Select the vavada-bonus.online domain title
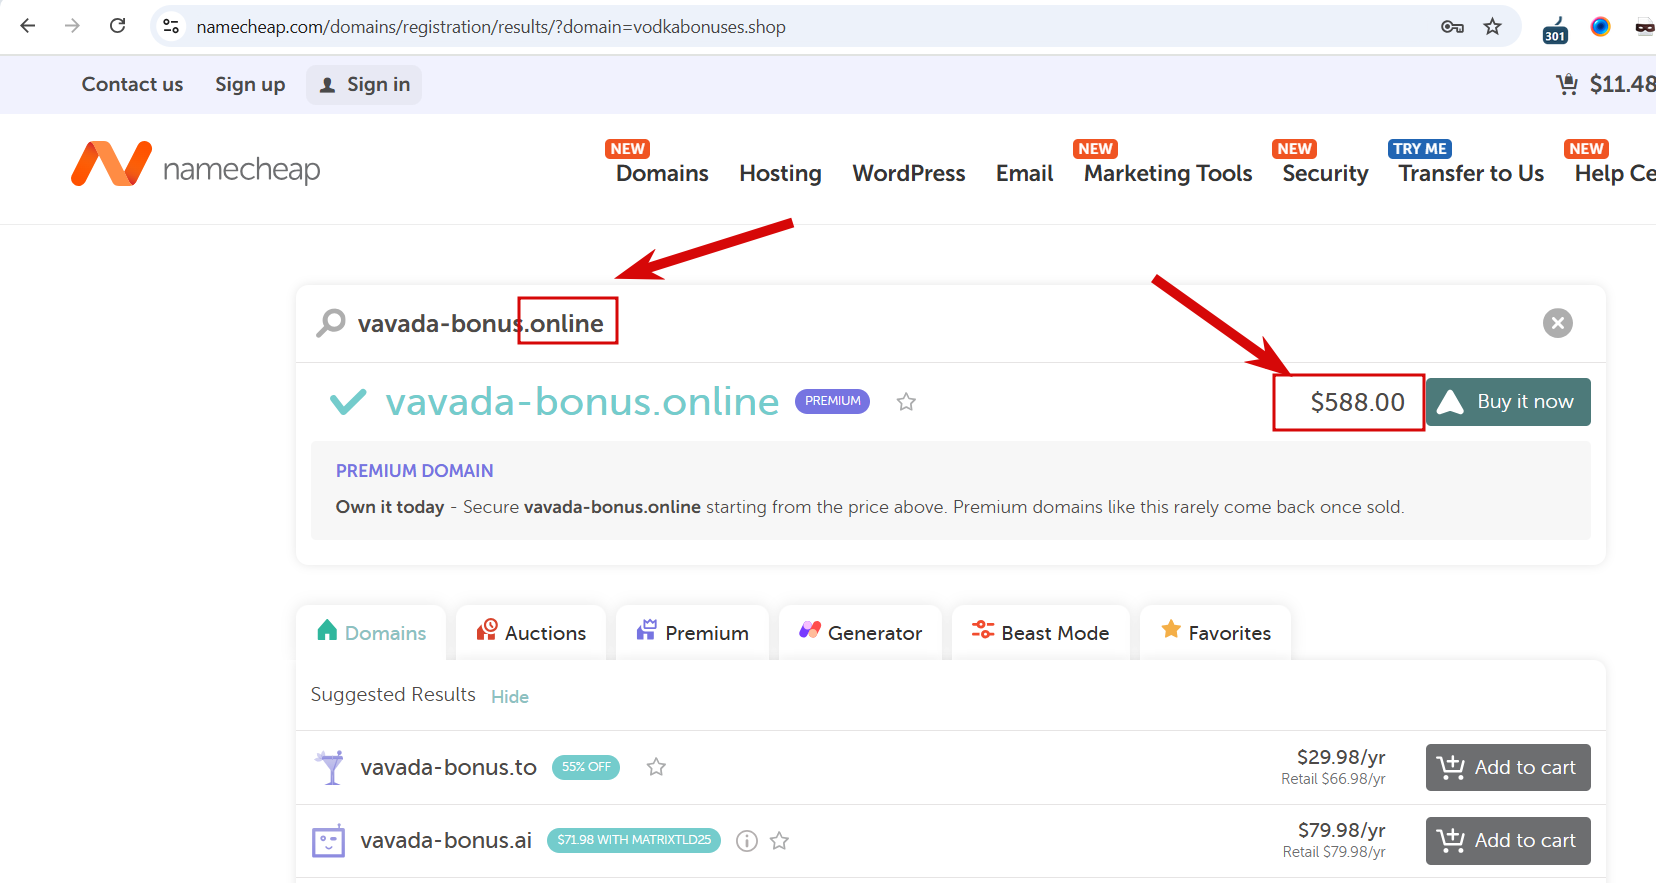The image size is (1656, 883). [582, 402]
